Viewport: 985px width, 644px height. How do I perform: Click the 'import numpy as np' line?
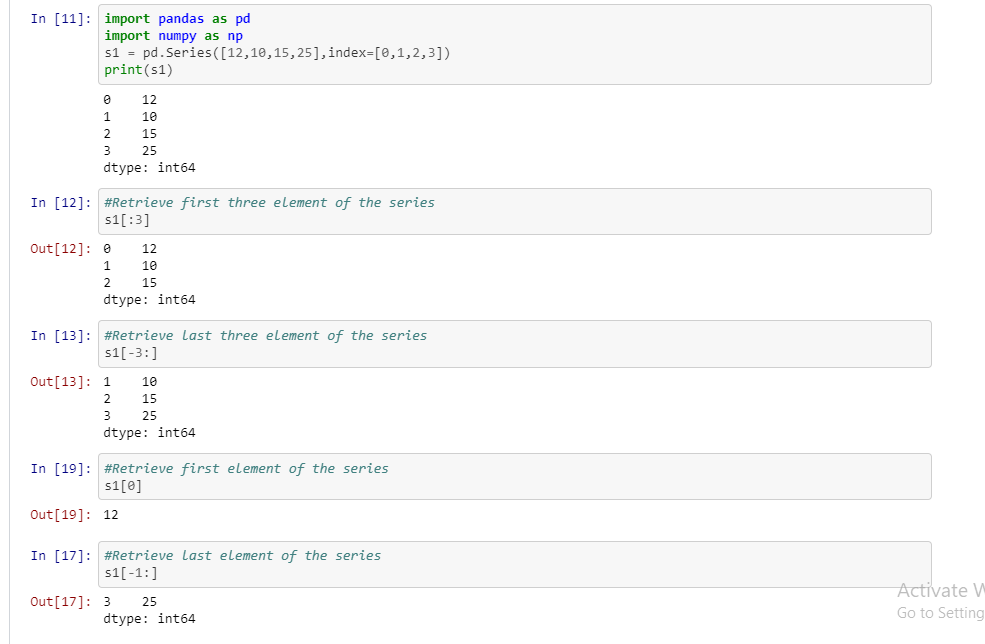click(173, 36)
